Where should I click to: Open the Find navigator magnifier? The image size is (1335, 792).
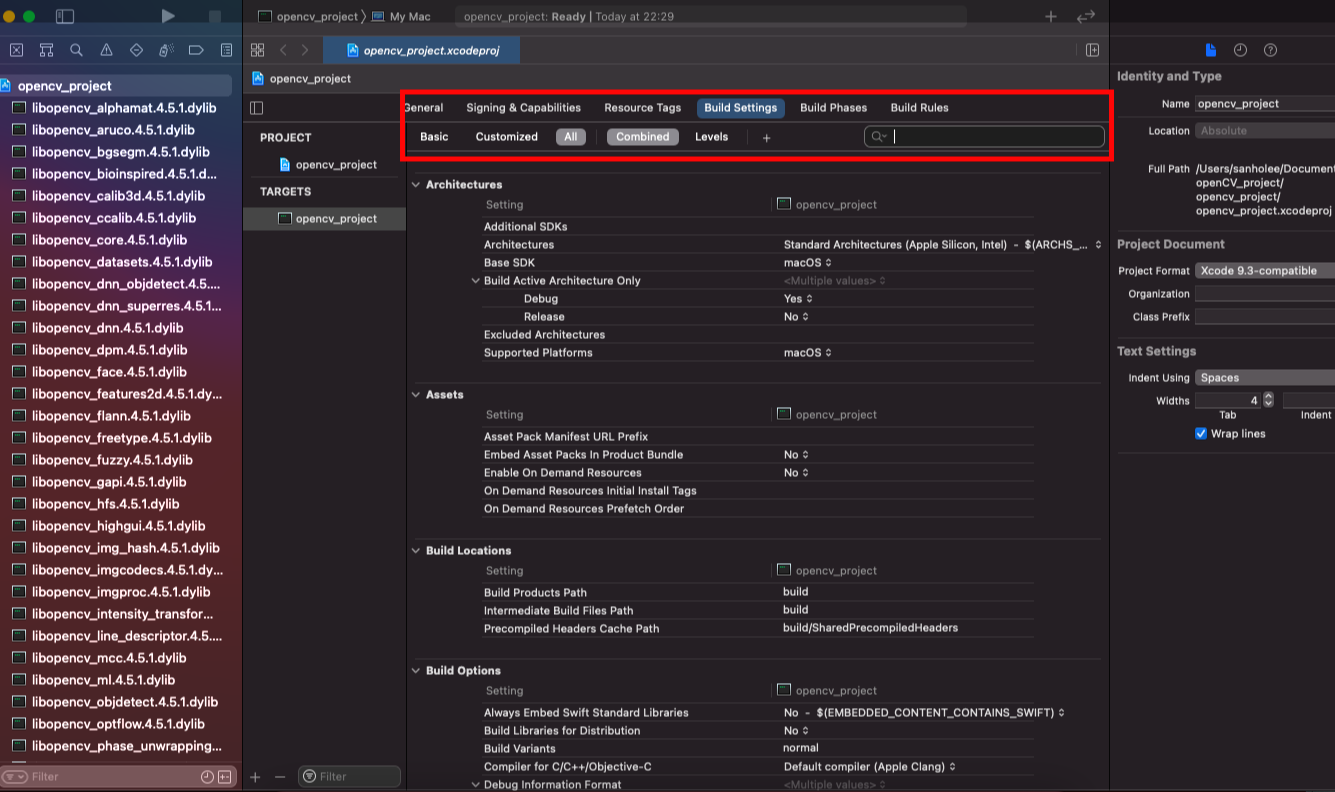point(76,50)
